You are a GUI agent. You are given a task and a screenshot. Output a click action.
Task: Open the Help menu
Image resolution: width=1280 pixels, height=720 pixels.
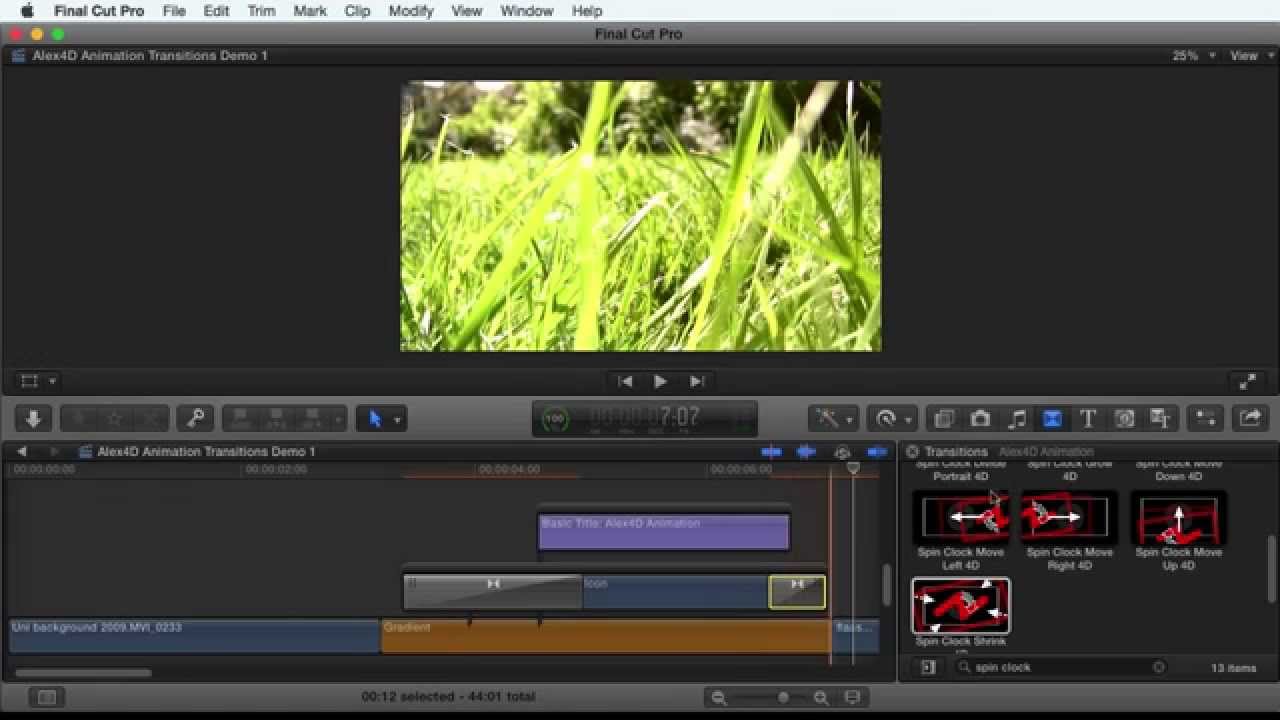[587, 11]
